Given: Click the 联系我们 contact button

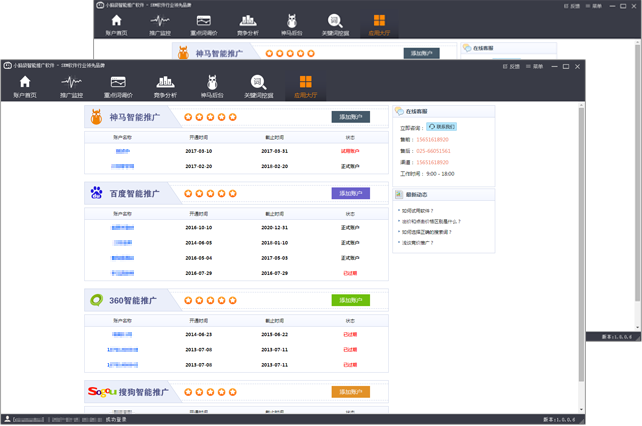Looking at the screenshot, I should pos(441,127).
